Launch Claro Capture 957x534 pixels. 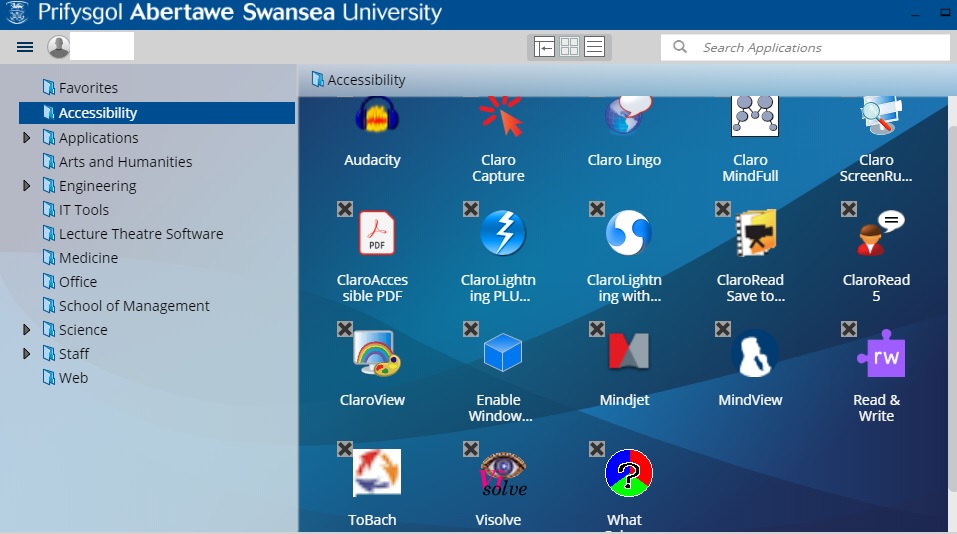point(502,116)
